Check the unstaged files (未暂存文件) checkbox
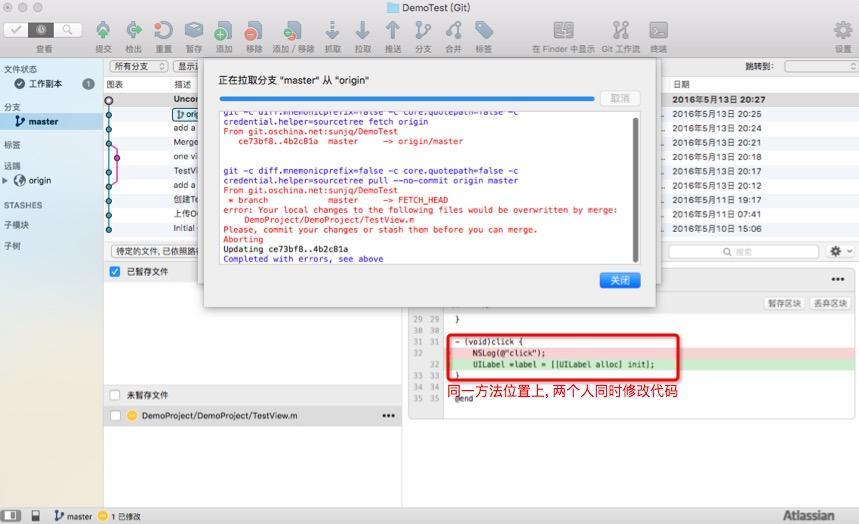The image size is (859, 524). 115,395
